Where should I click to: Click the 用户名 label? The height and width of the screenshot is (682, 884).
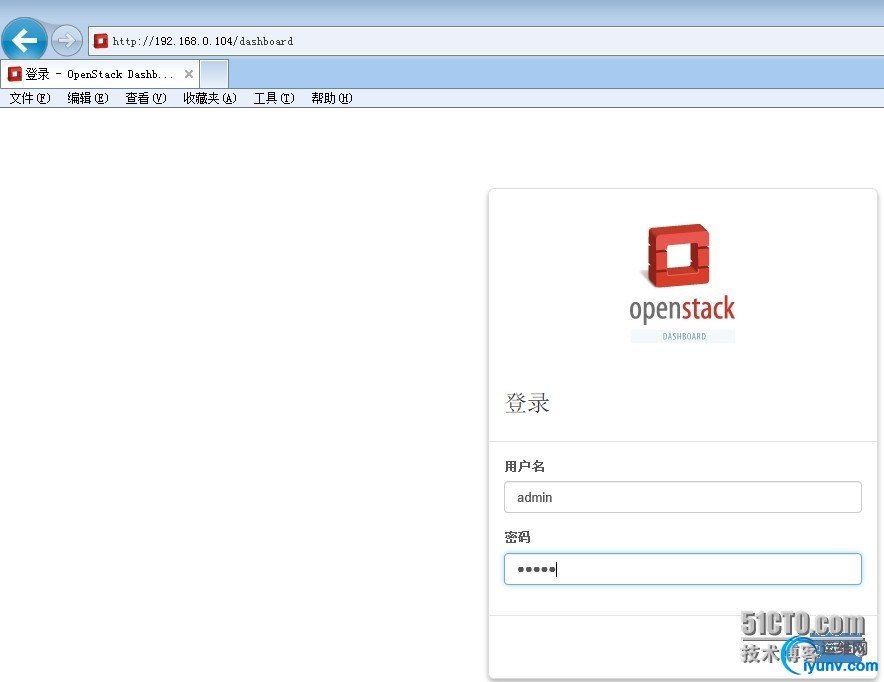click(x=524, y=466)
